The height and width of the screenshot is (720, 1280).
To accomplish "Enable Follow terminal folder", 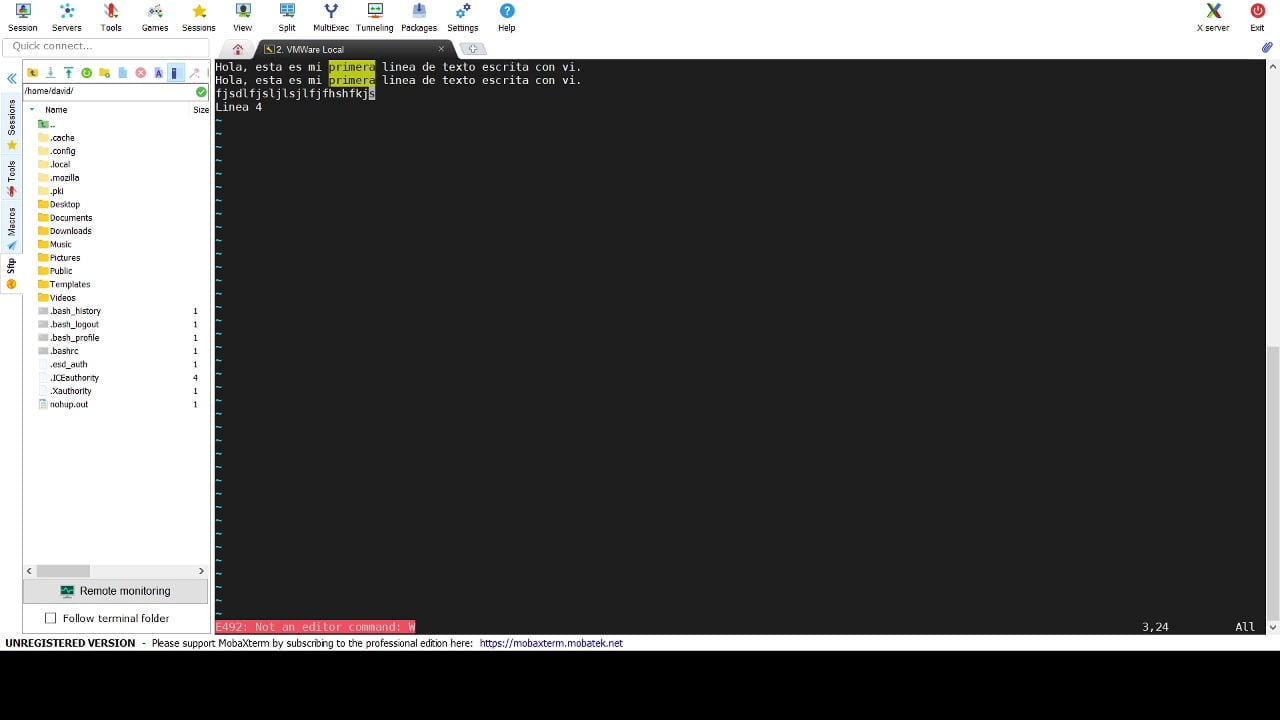I will 50,618.
